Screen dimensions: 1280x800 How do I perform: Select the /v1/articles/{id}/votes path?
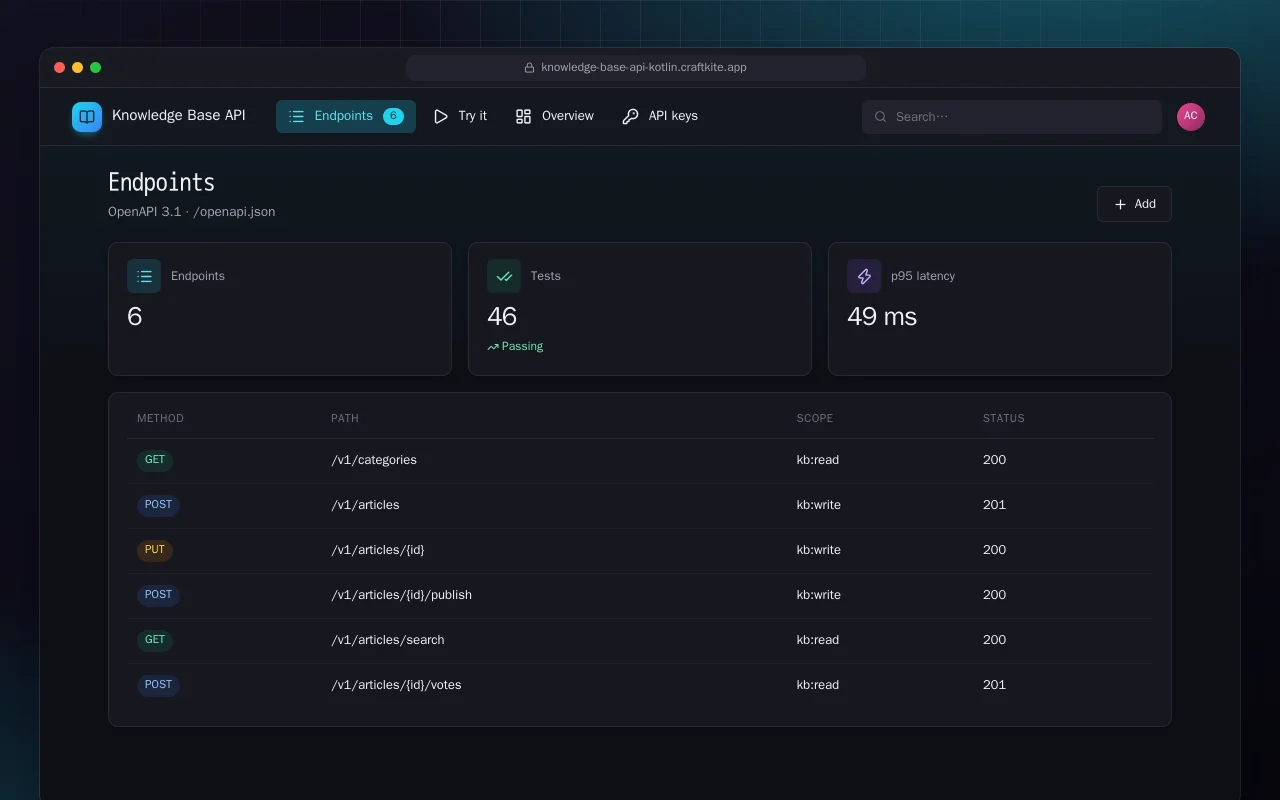point(396,685)
